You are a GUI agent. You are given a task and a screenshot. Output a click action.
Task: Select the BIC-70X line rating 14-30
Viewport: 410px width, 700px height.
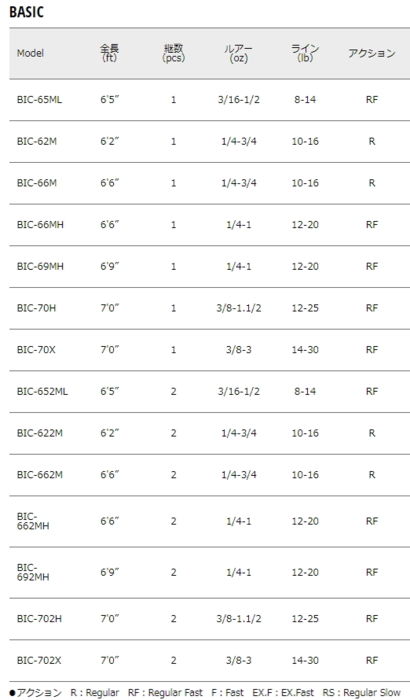(305, 350)
